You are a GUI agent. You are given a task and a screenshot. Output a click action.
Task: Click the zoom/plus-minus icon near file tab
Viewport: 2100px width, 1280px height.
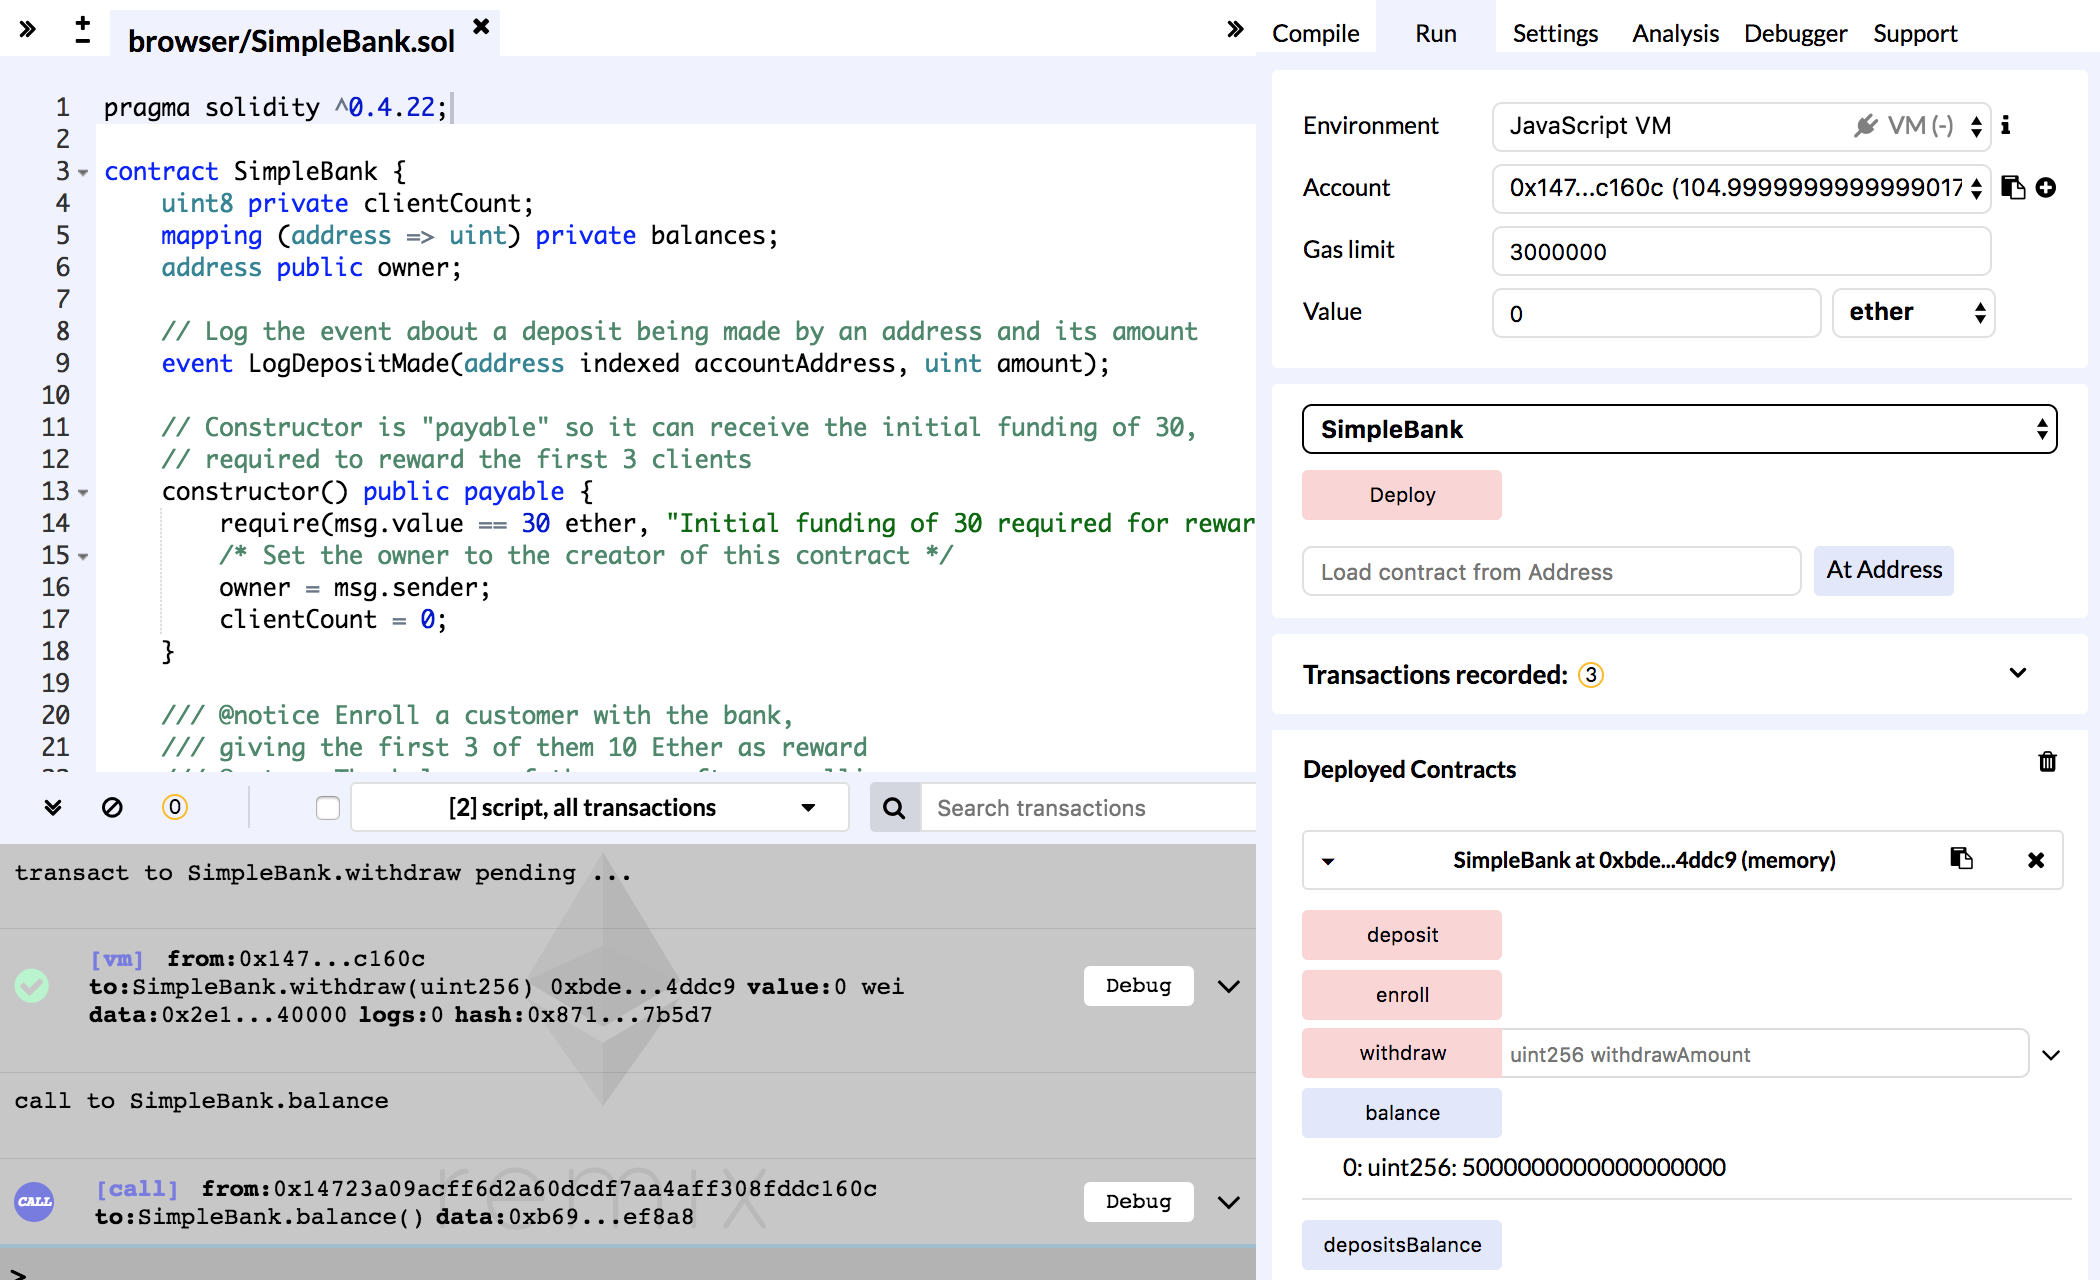[x=83, y=30]
